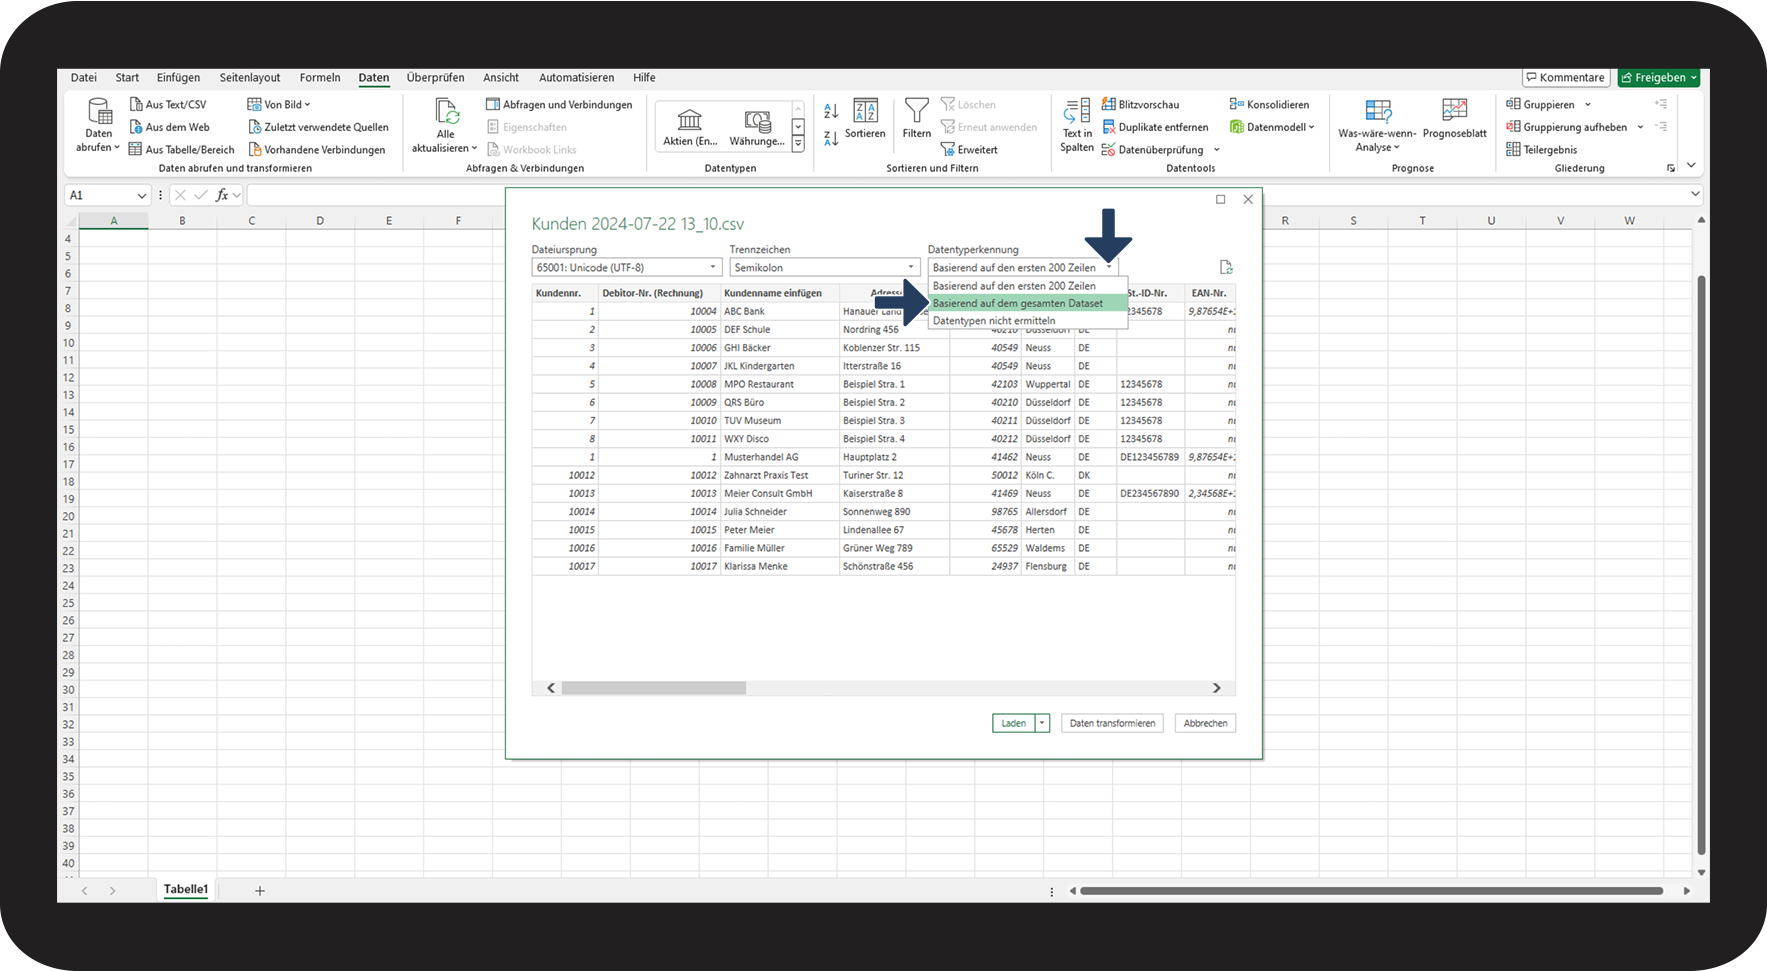This screenshot has width=1767, height=971.
Task: Open the Prognoseblatt chart icon
Action: (1454, 110)
